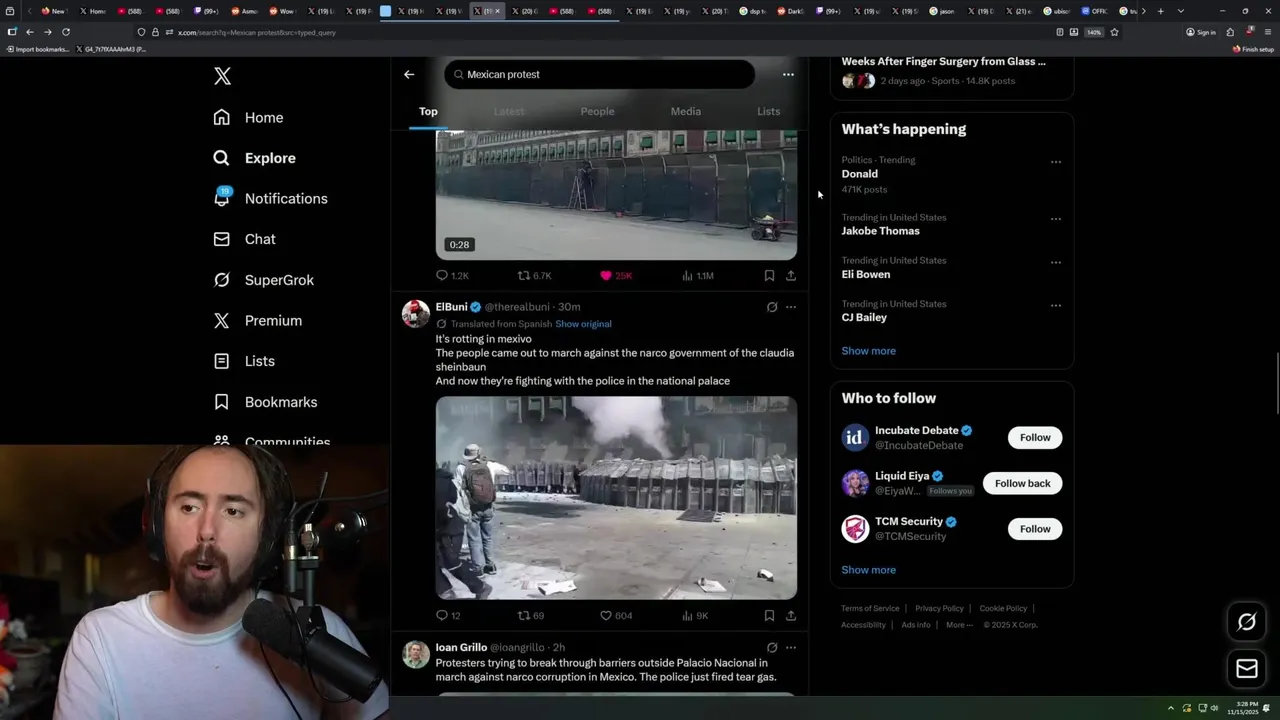
Task: Click browser Sign in button
Action: [x=1200, y=32]
